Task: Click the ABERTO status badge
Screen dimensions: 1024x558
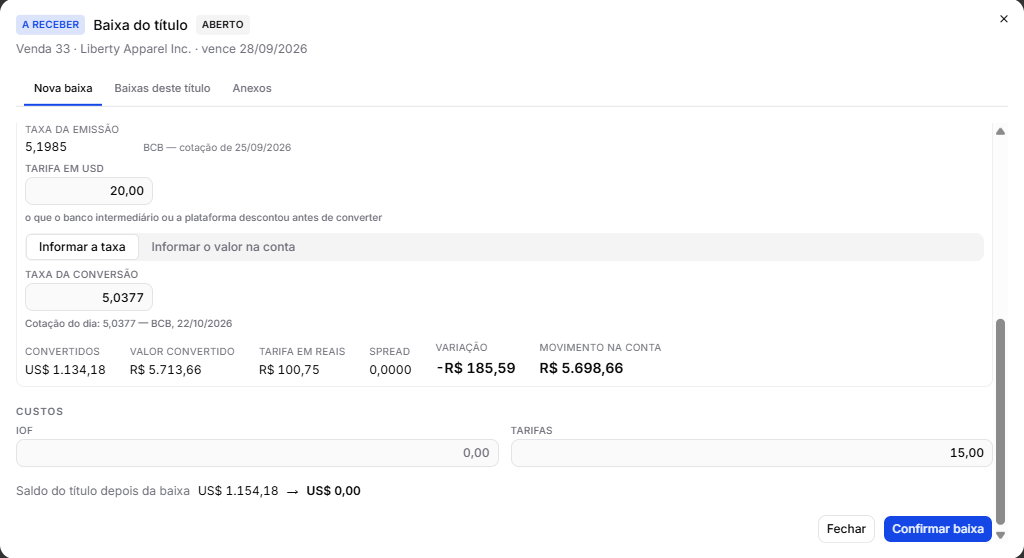Action: [x=223, y=25]
